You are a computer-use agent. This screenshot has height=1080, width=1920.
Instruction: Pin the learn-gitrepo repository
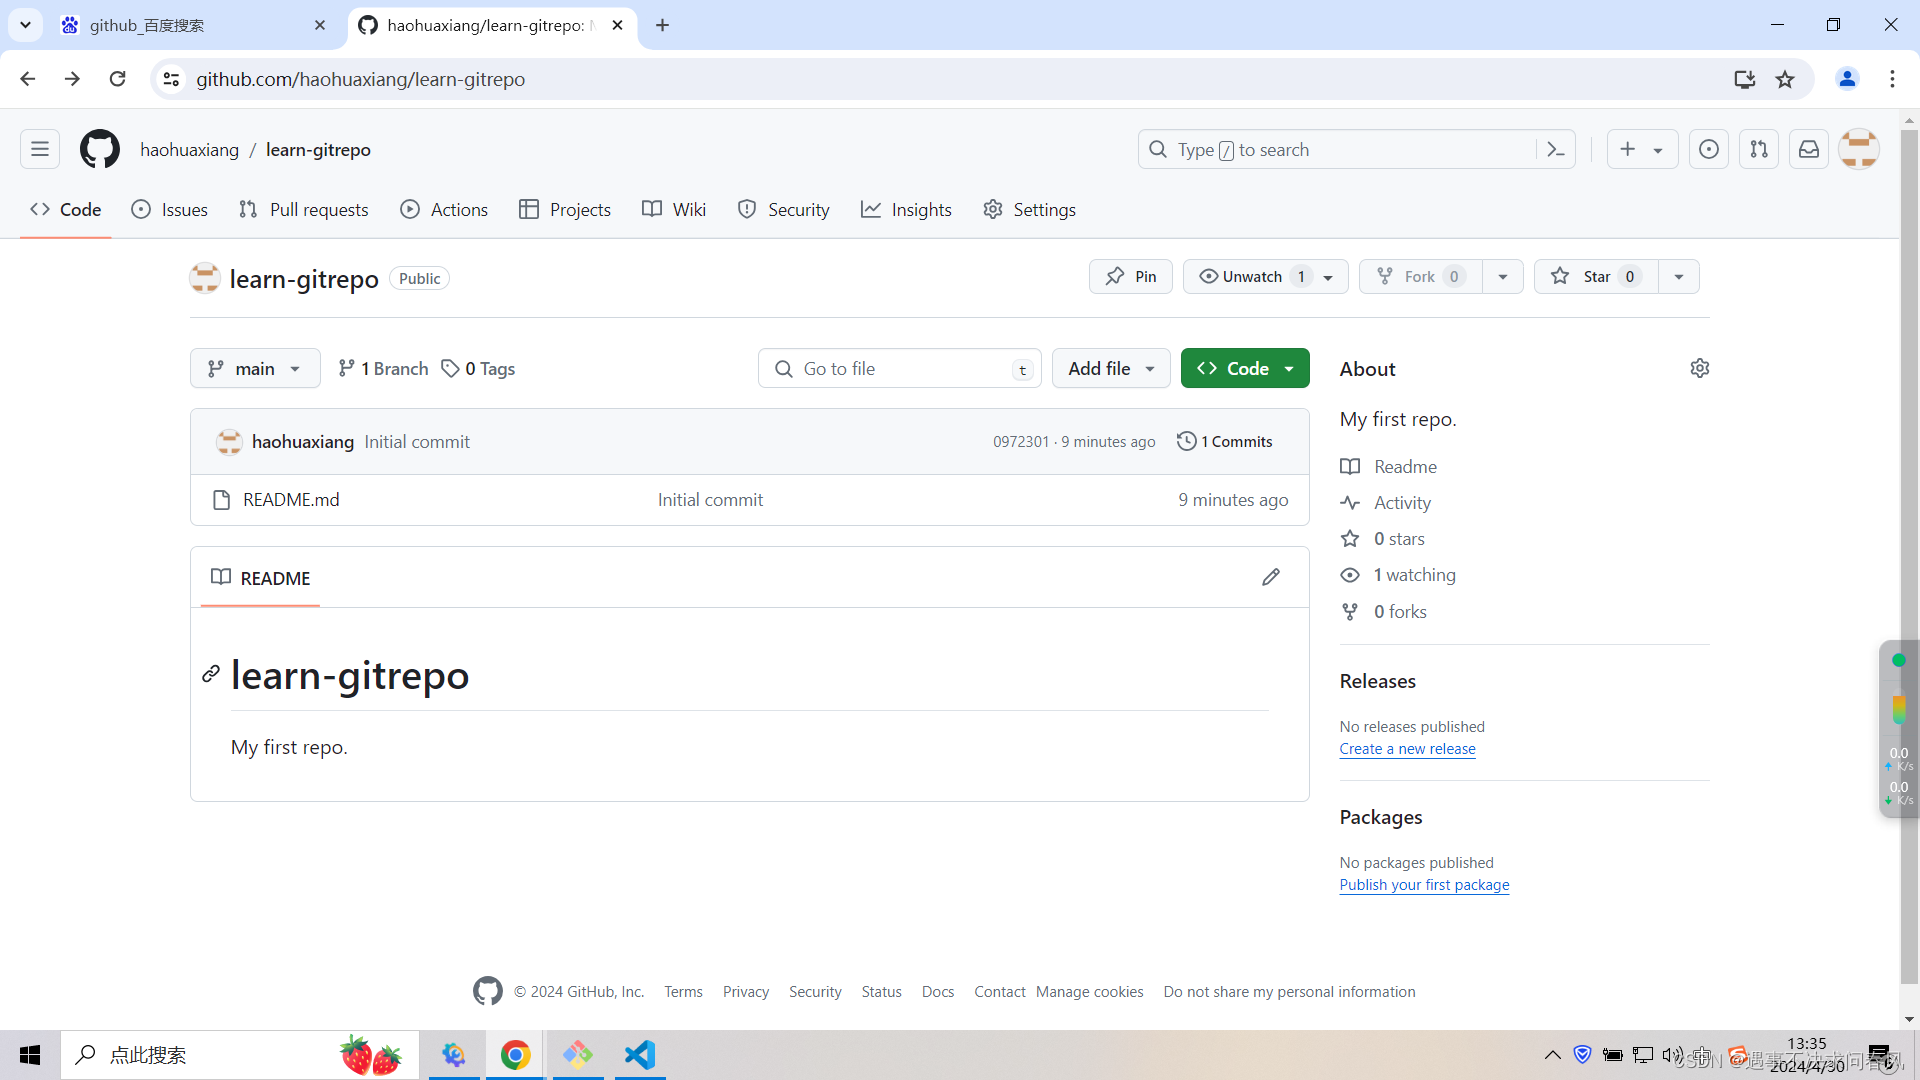(1131, 277)
